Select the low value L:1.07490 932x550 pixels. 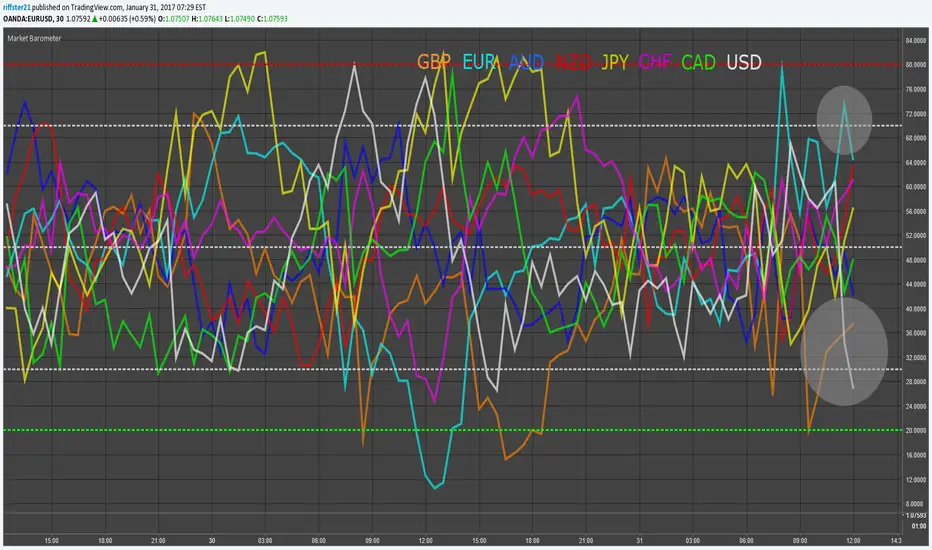(240, 19)
